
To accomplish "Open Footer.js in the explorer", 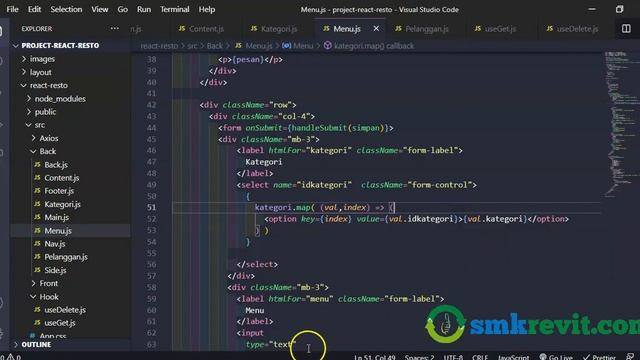I will (59, 191).
